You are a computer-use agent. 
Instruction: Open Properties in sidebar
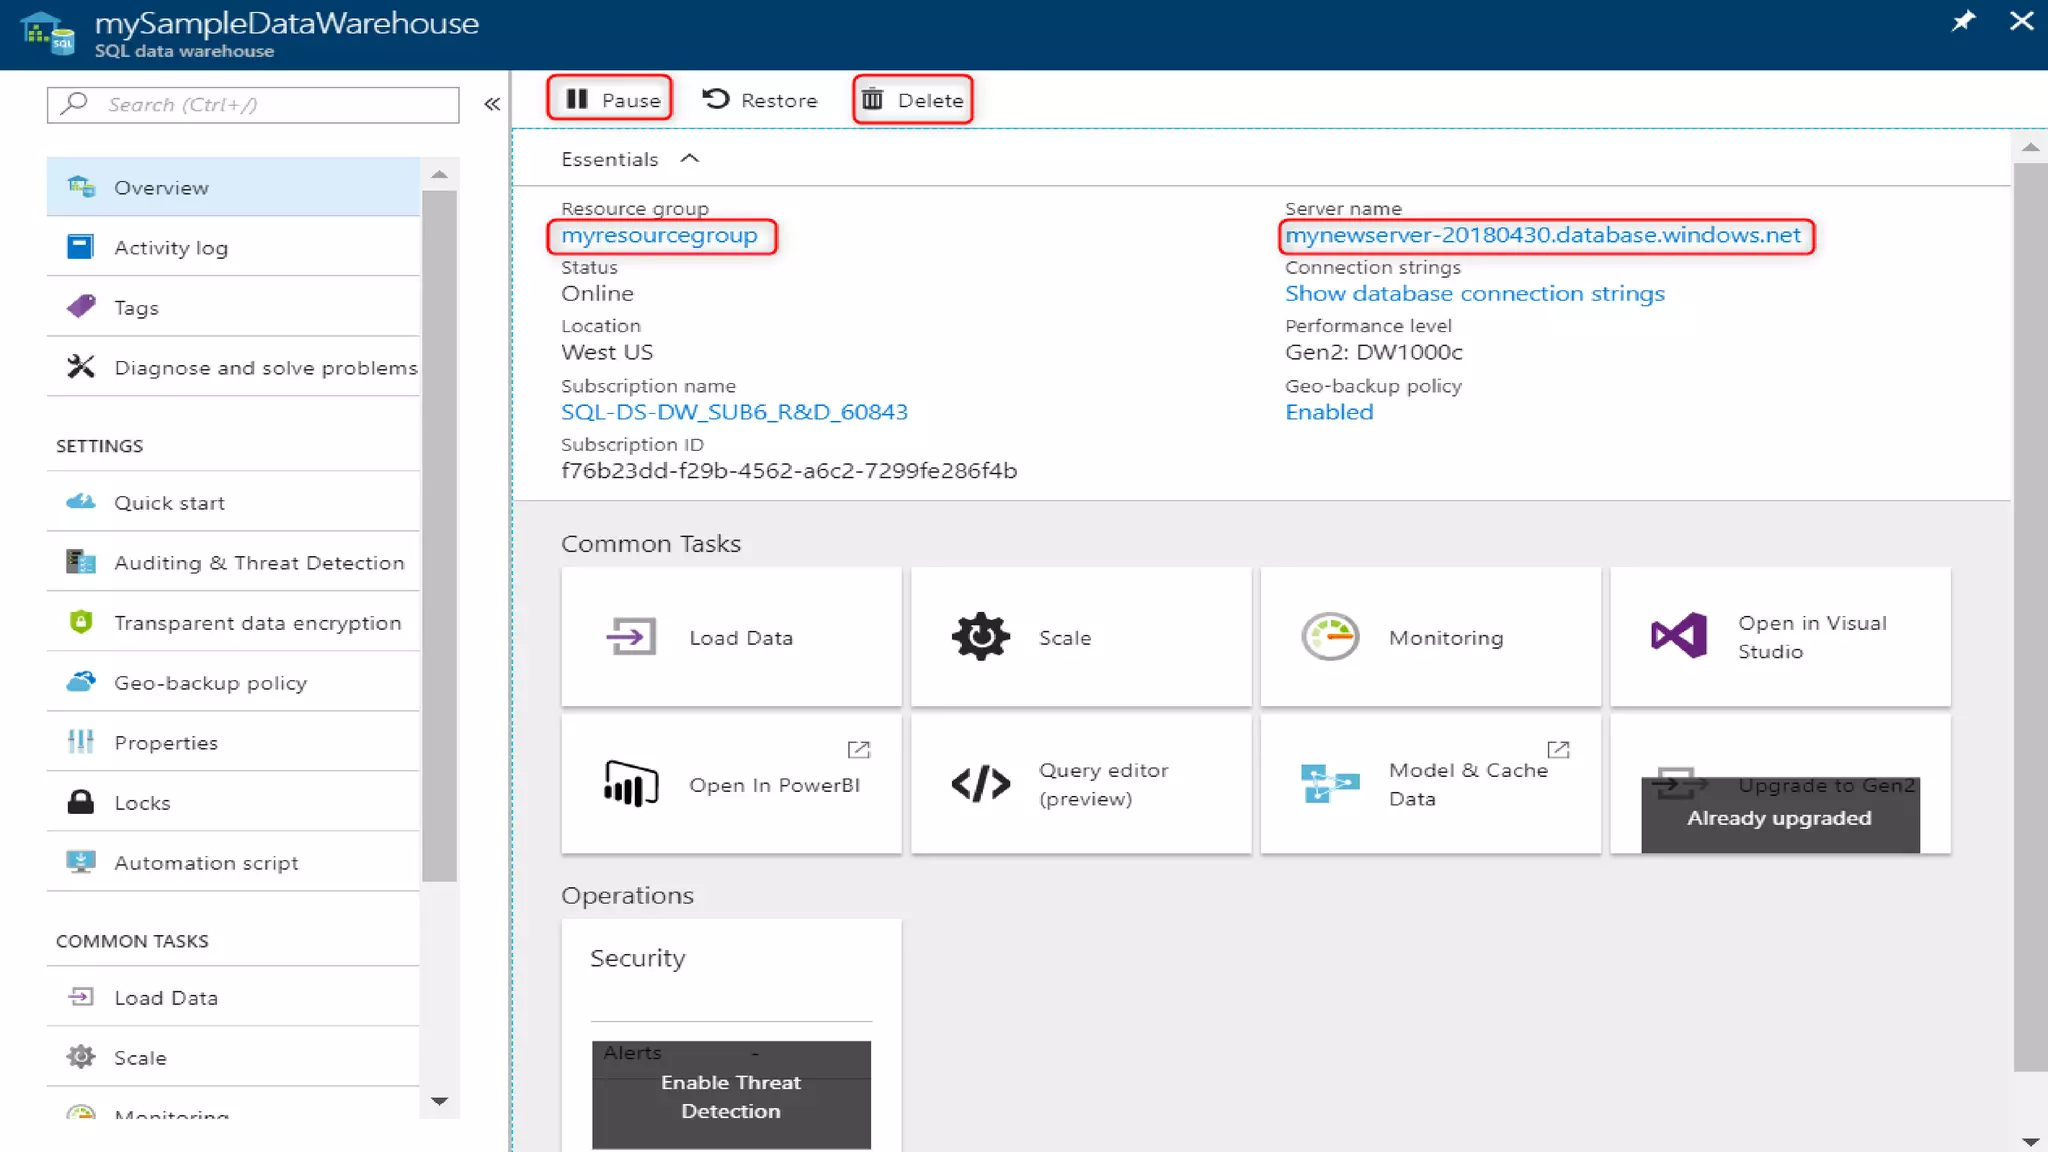point(233,742)
